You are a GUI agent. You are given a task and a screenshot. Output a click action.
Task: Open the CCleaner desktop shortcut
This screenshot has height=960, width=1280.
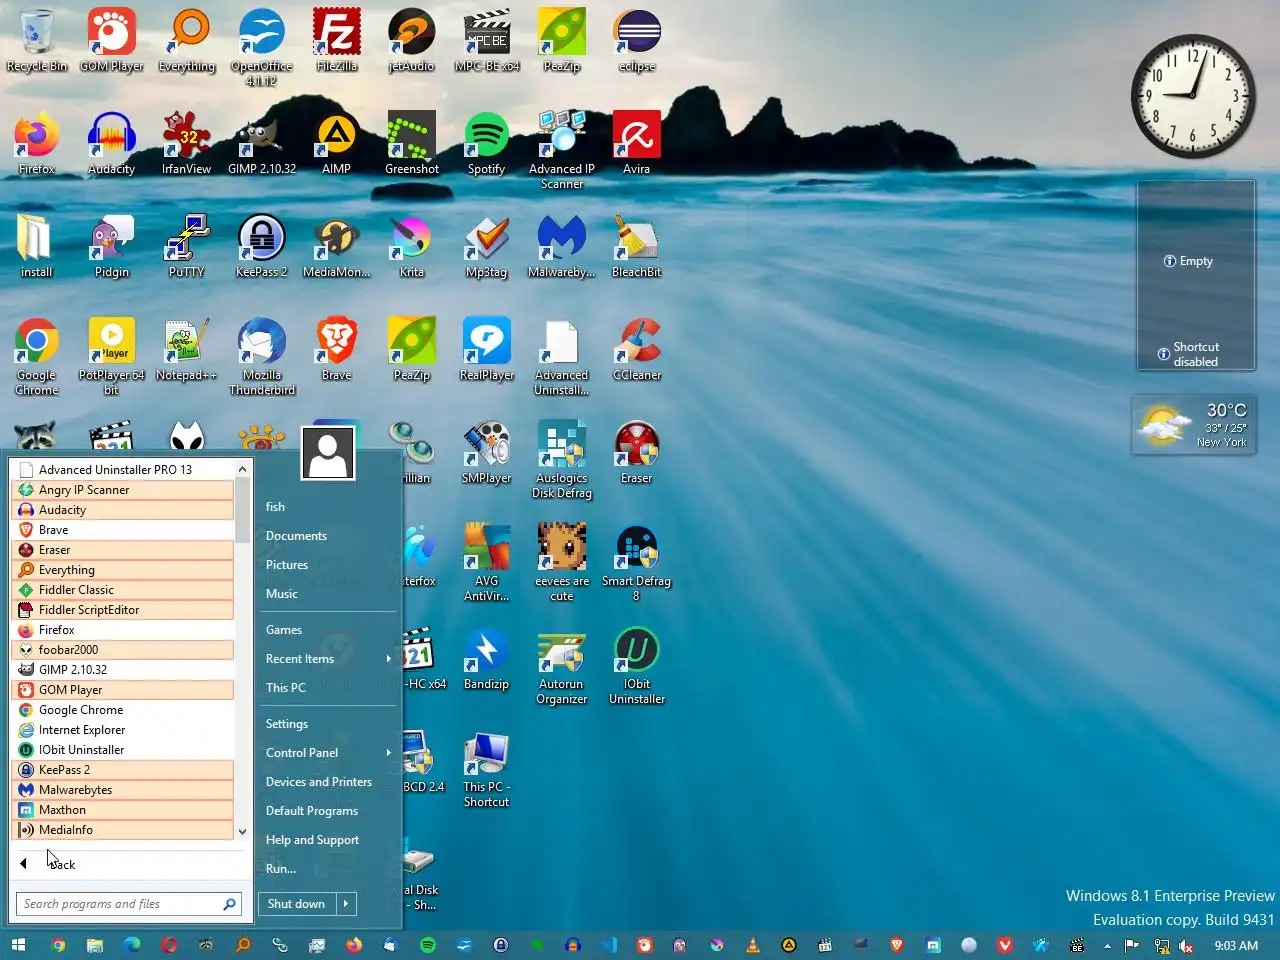click(x=637, y=349)
